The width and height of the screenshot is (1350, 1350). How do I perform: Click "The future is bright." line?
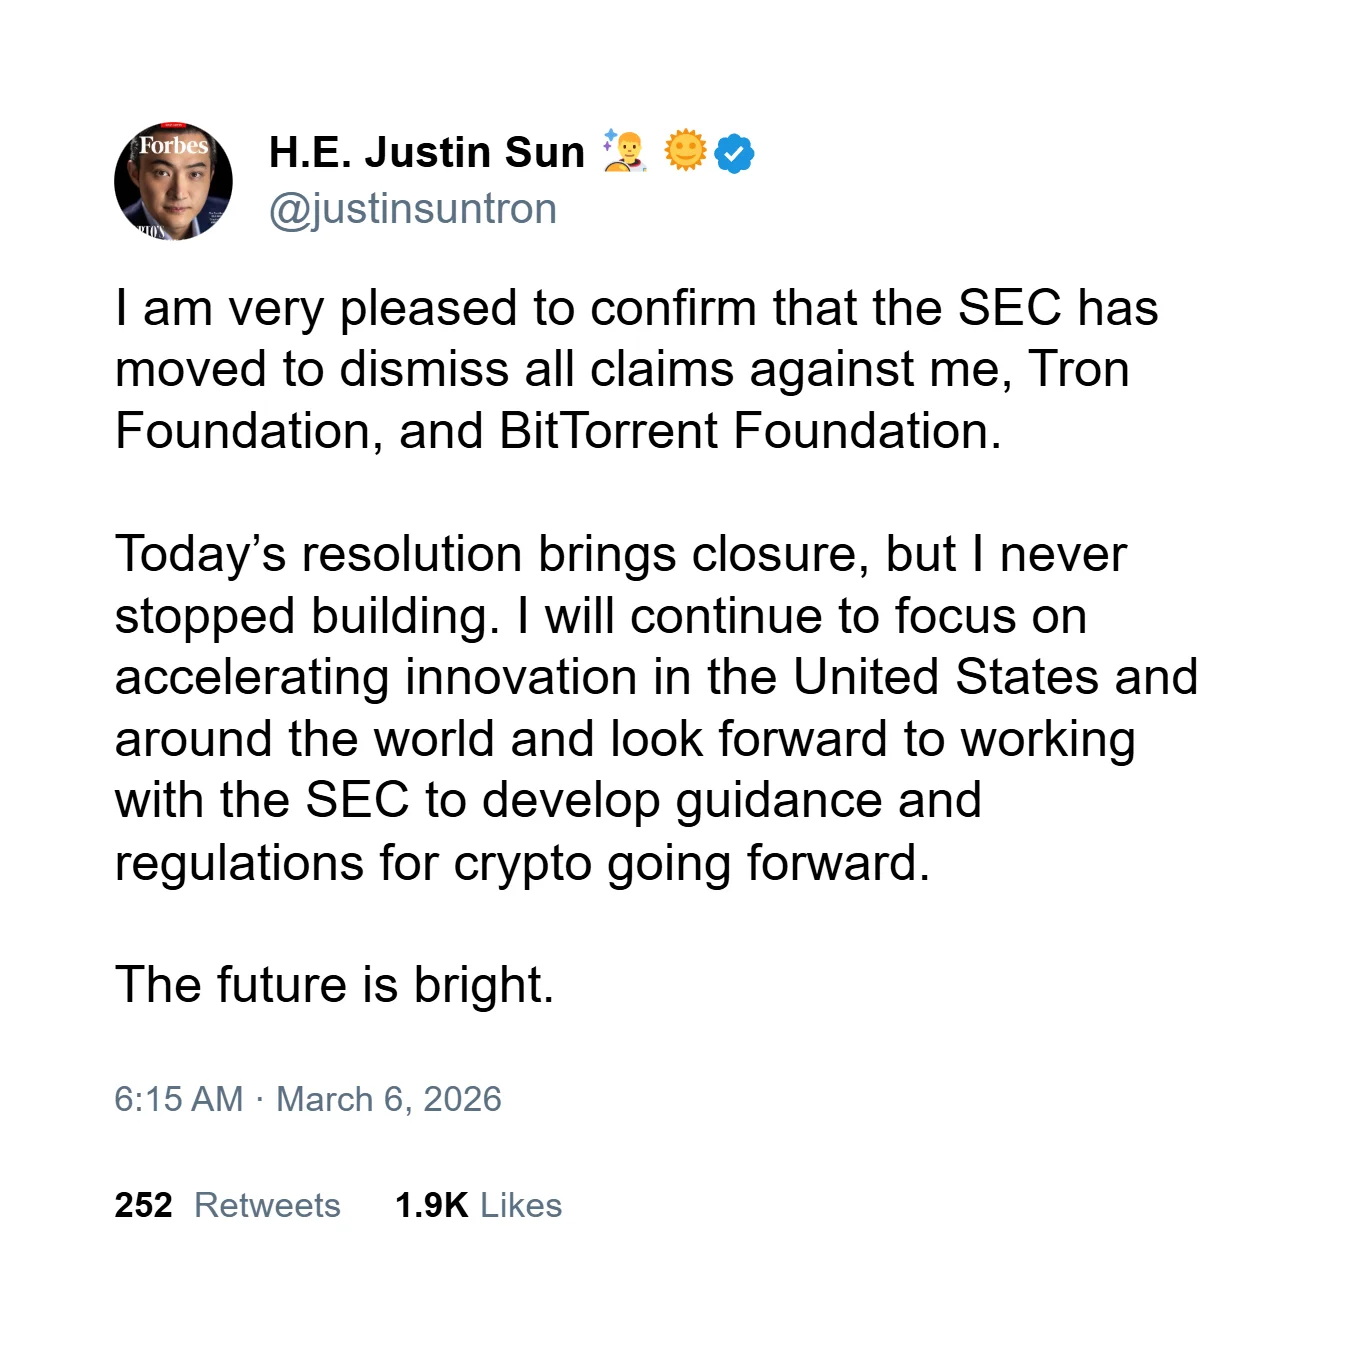pos(334,985)
